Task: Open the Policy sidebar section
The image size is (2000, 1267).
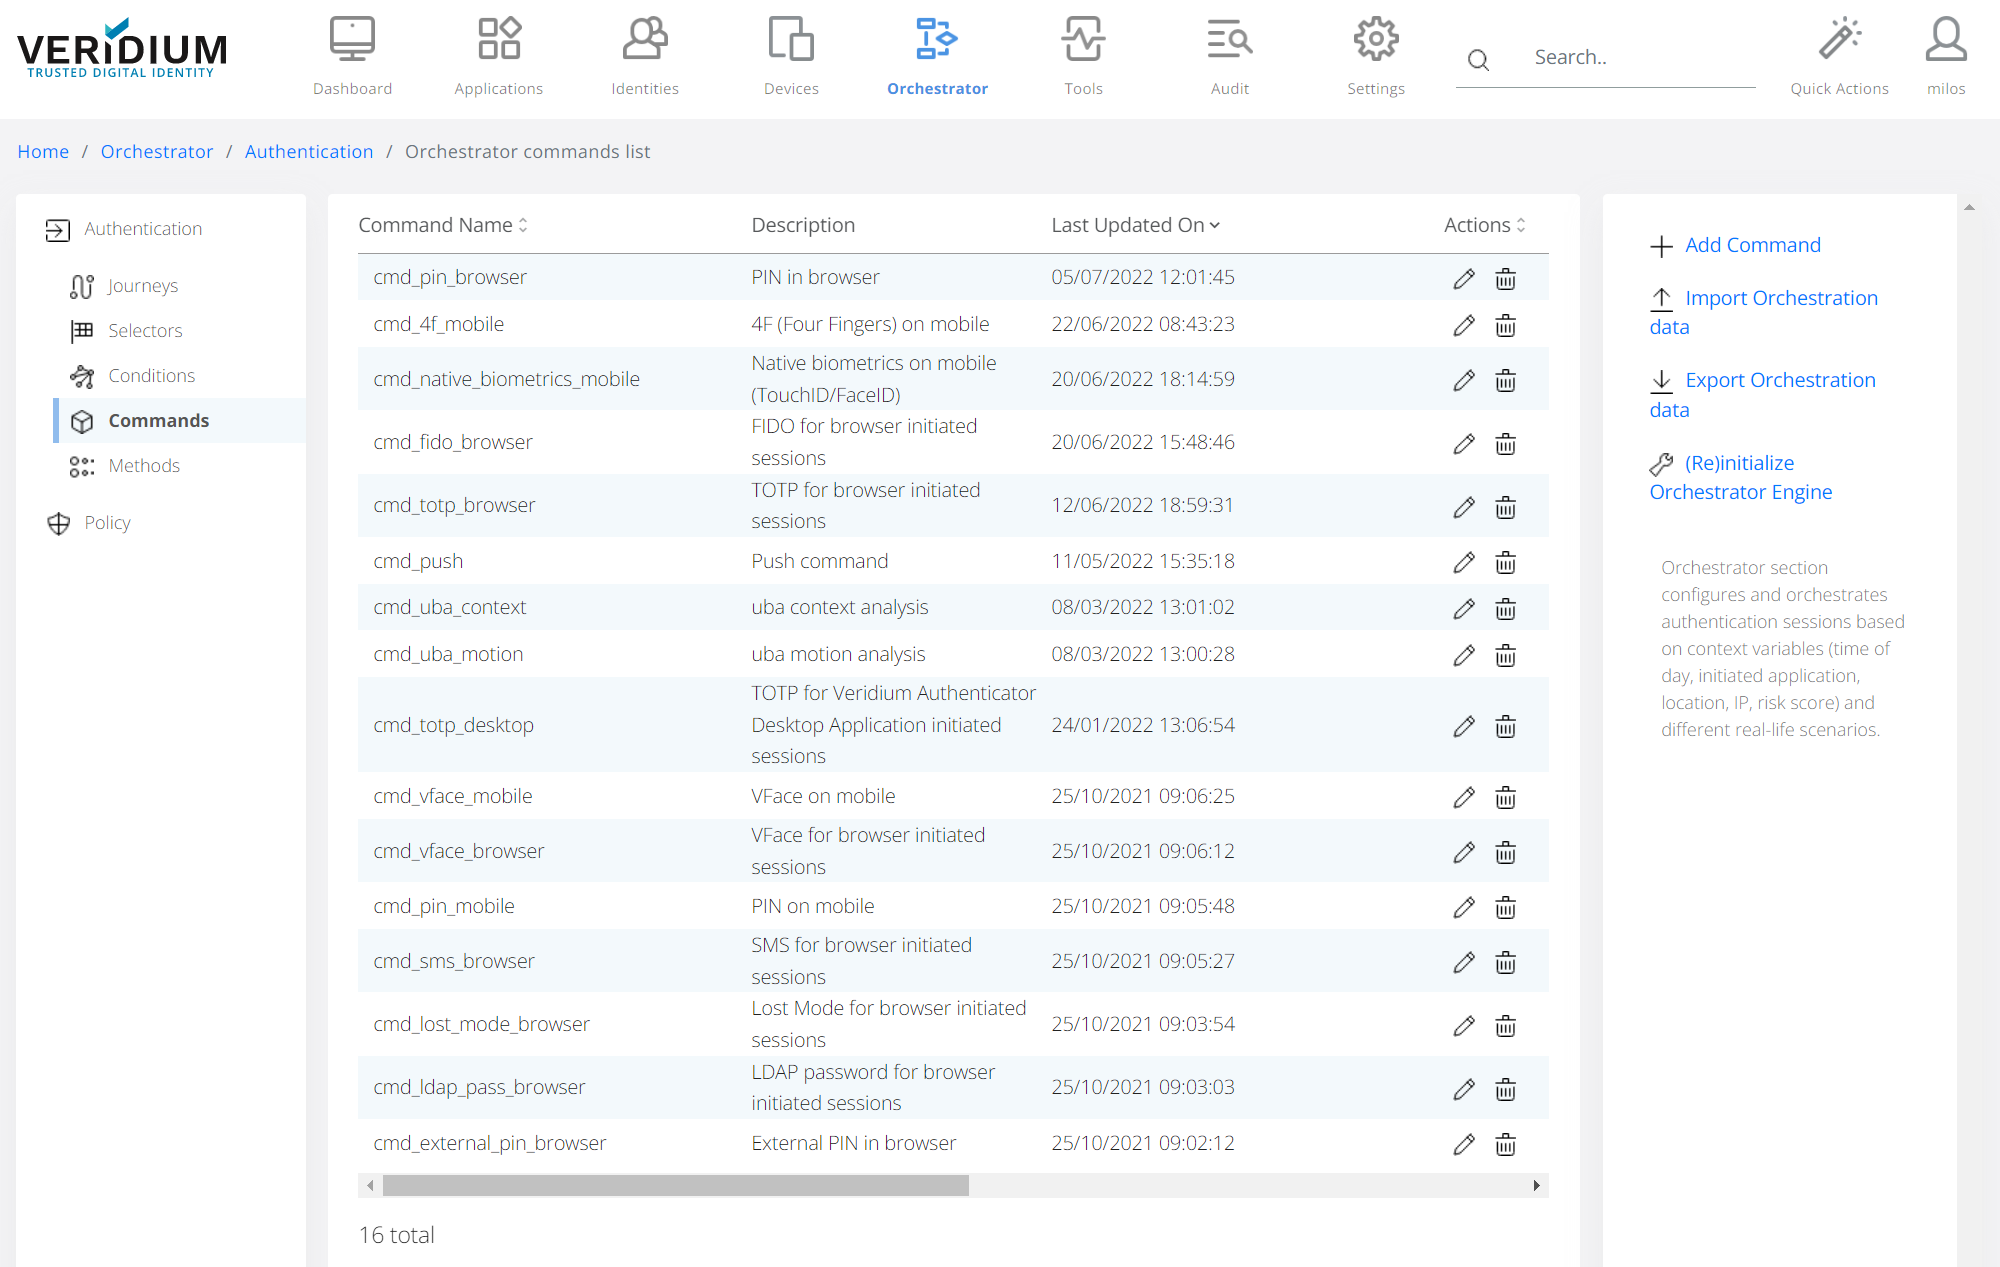Action: pos(107,523)
